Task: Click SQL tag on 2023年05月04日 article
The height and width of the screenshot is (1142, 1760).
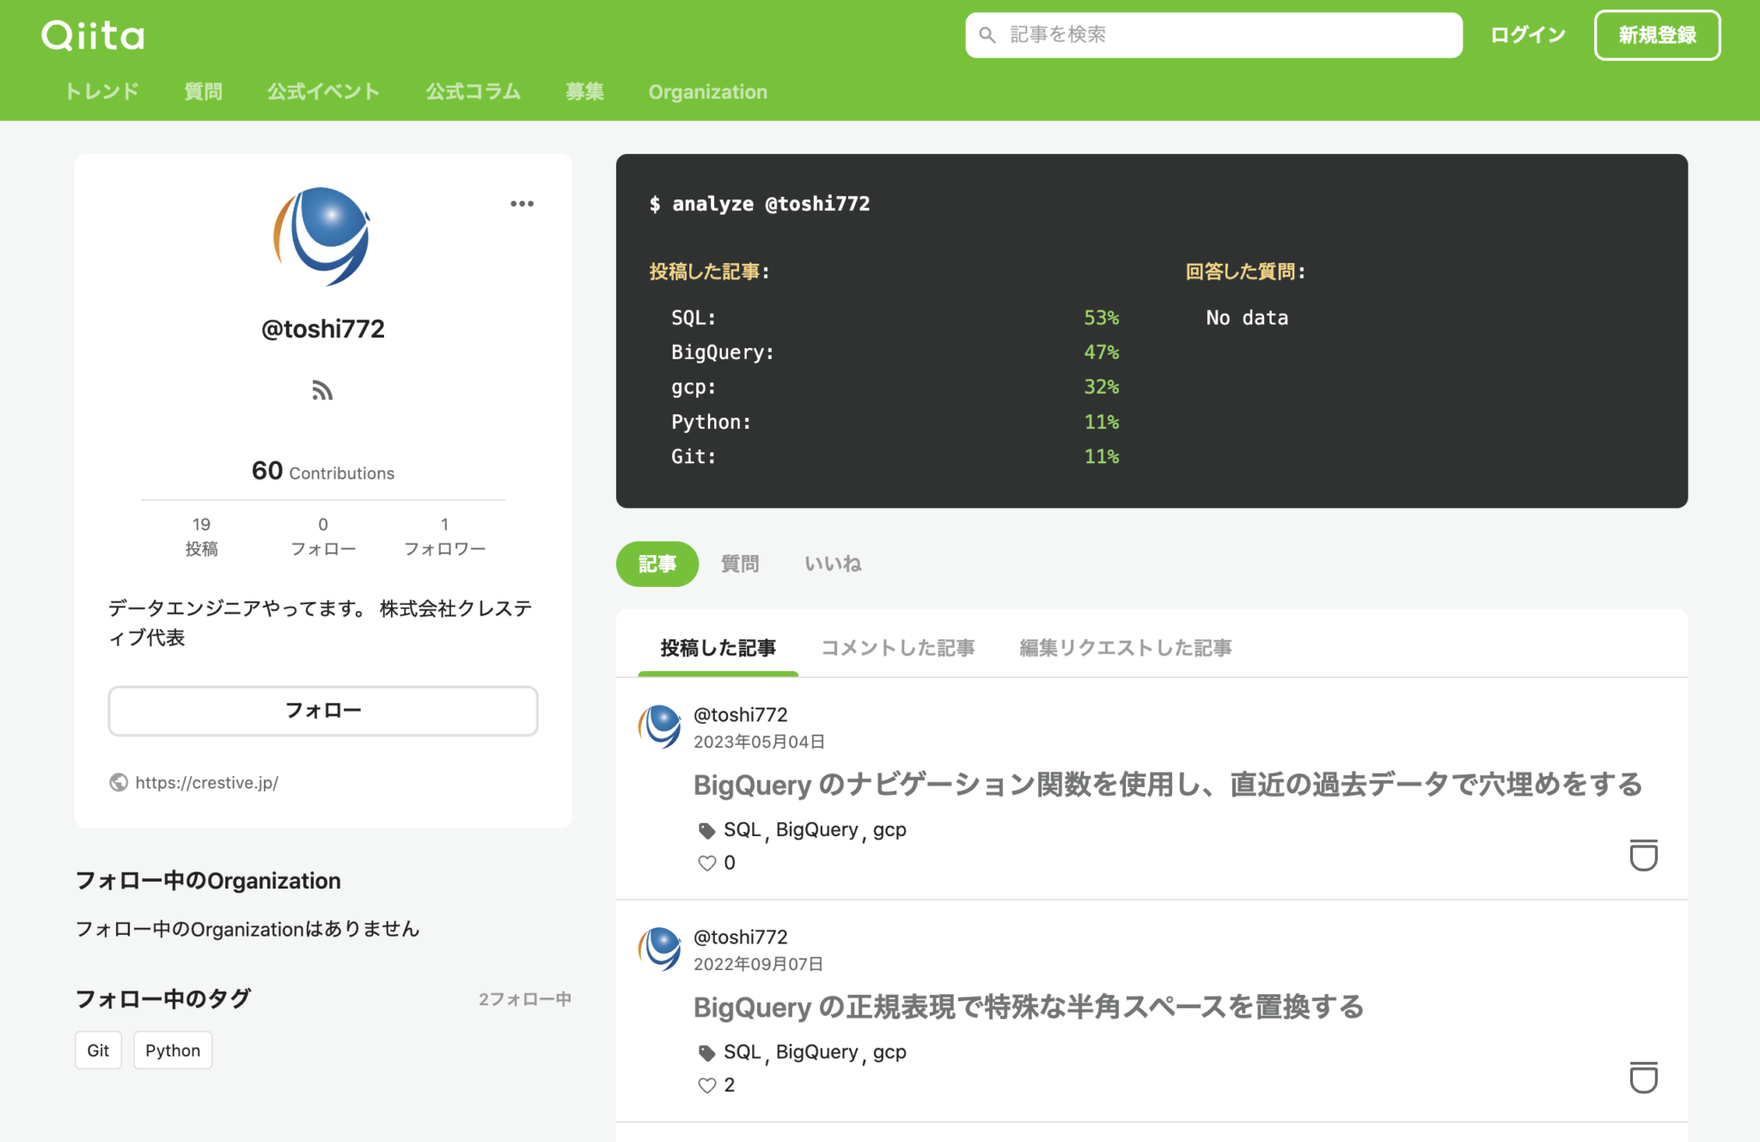Action: click(x=742, y=830)
